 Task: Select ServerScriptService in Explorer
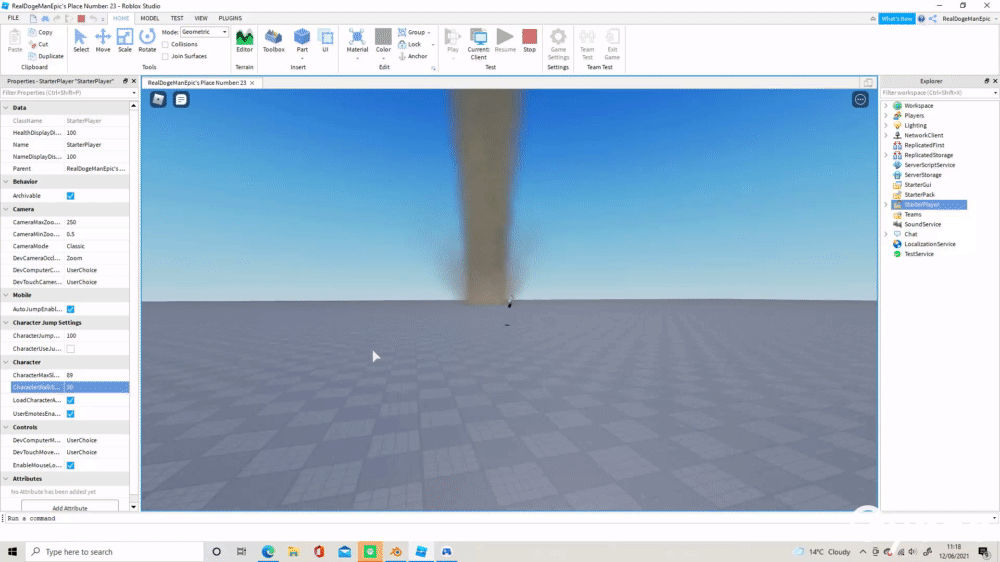pos(929,165)
